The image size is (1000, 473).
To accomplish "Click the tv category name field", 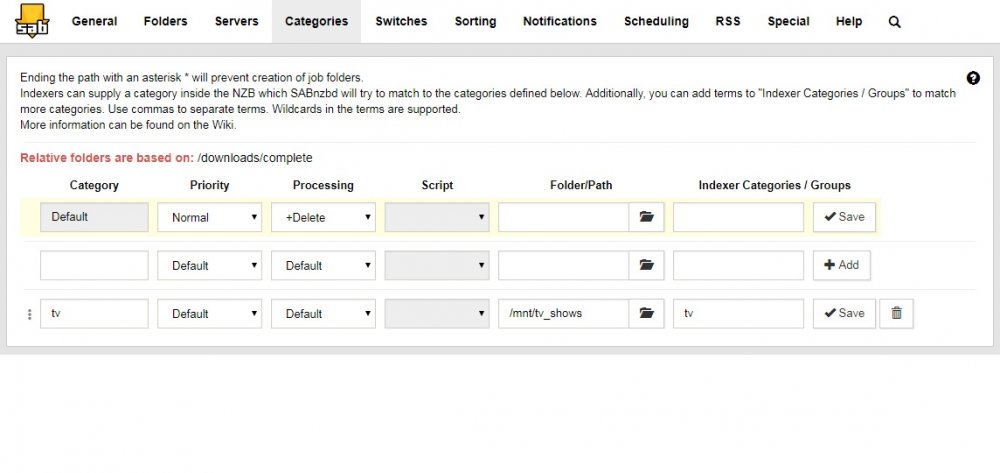I will [x=94, y=314].
